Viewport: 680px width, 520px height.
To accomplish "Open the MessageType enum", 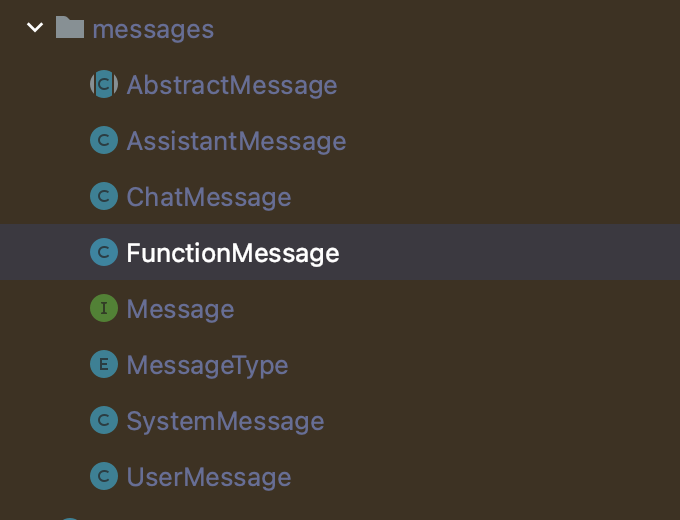I will coord(207,365).
